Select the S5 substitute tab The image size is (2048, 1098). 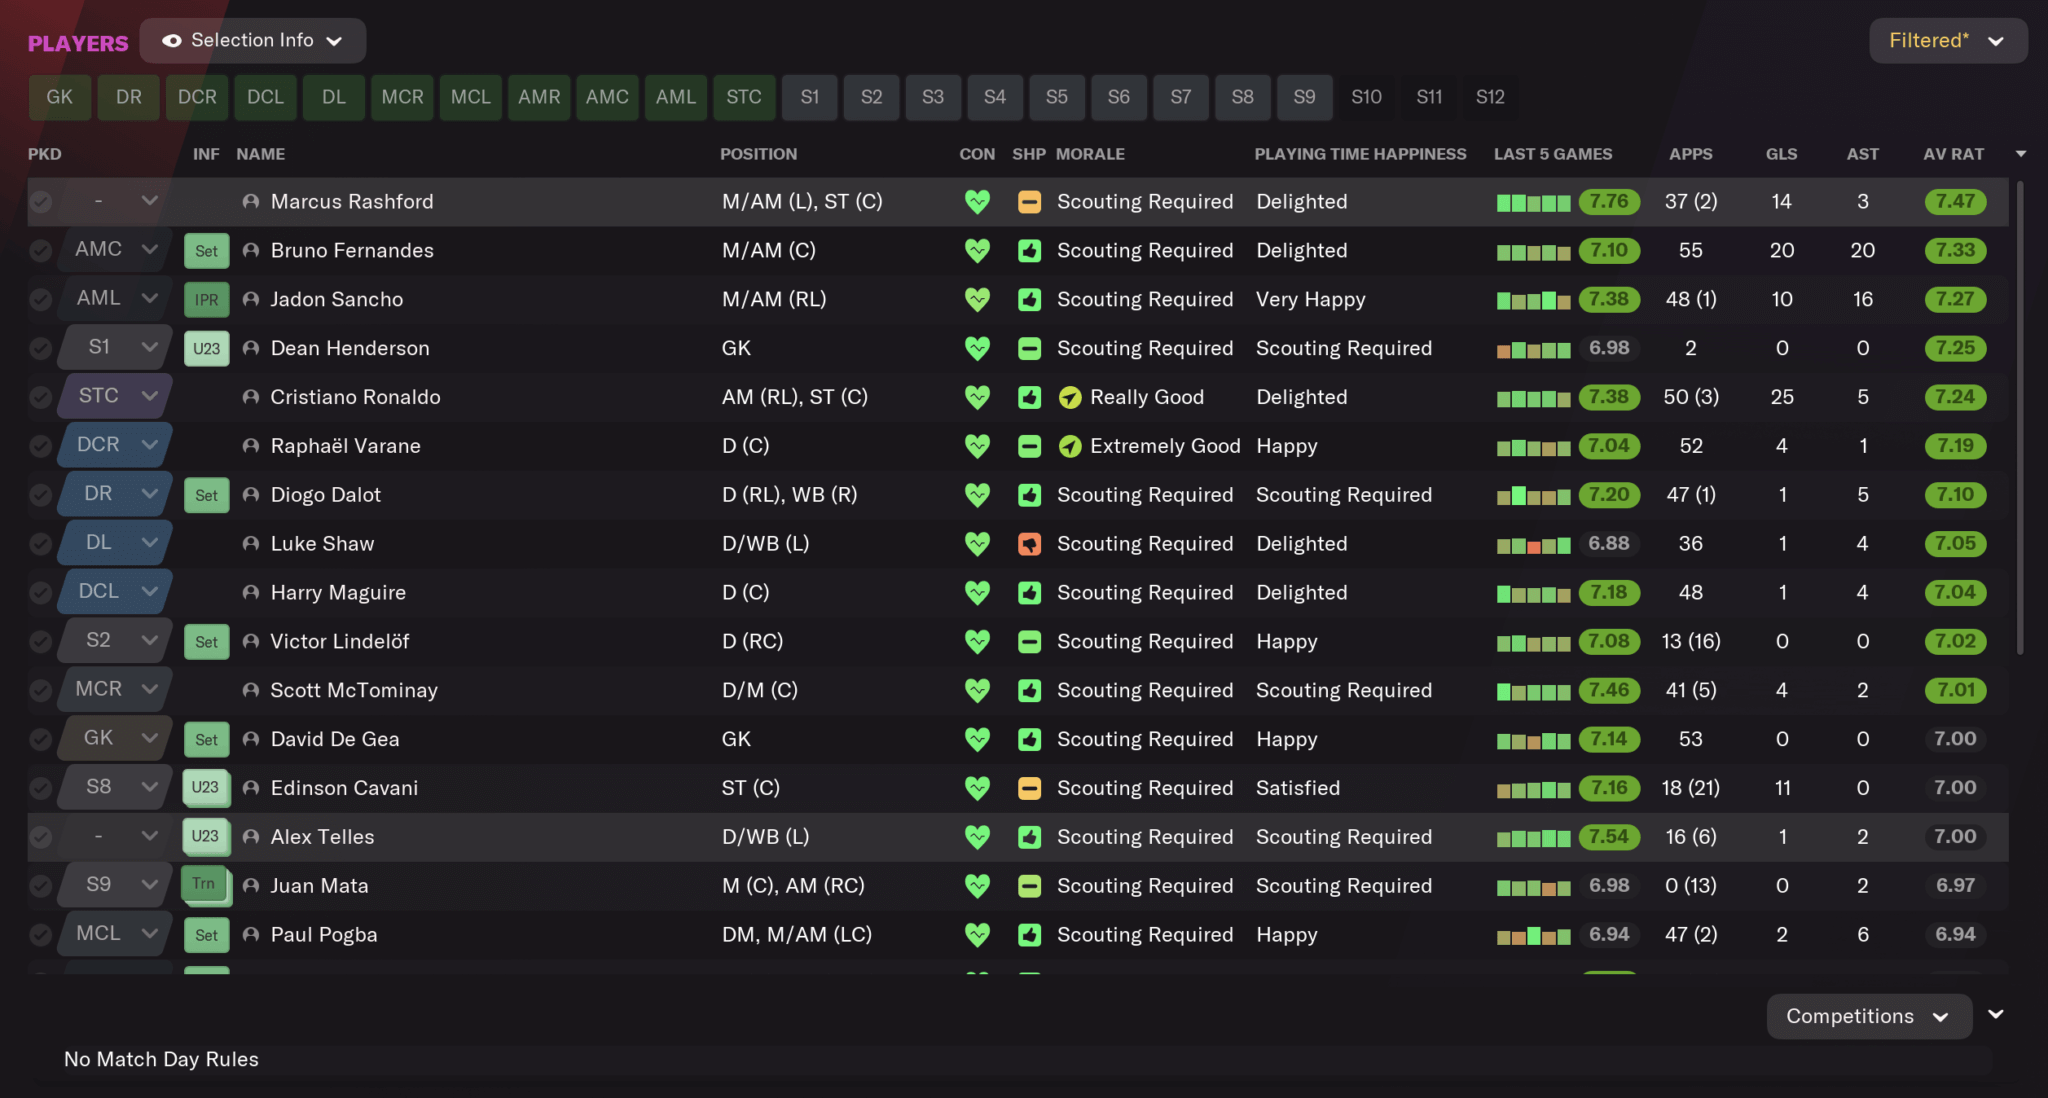(x=1057, y=98)
